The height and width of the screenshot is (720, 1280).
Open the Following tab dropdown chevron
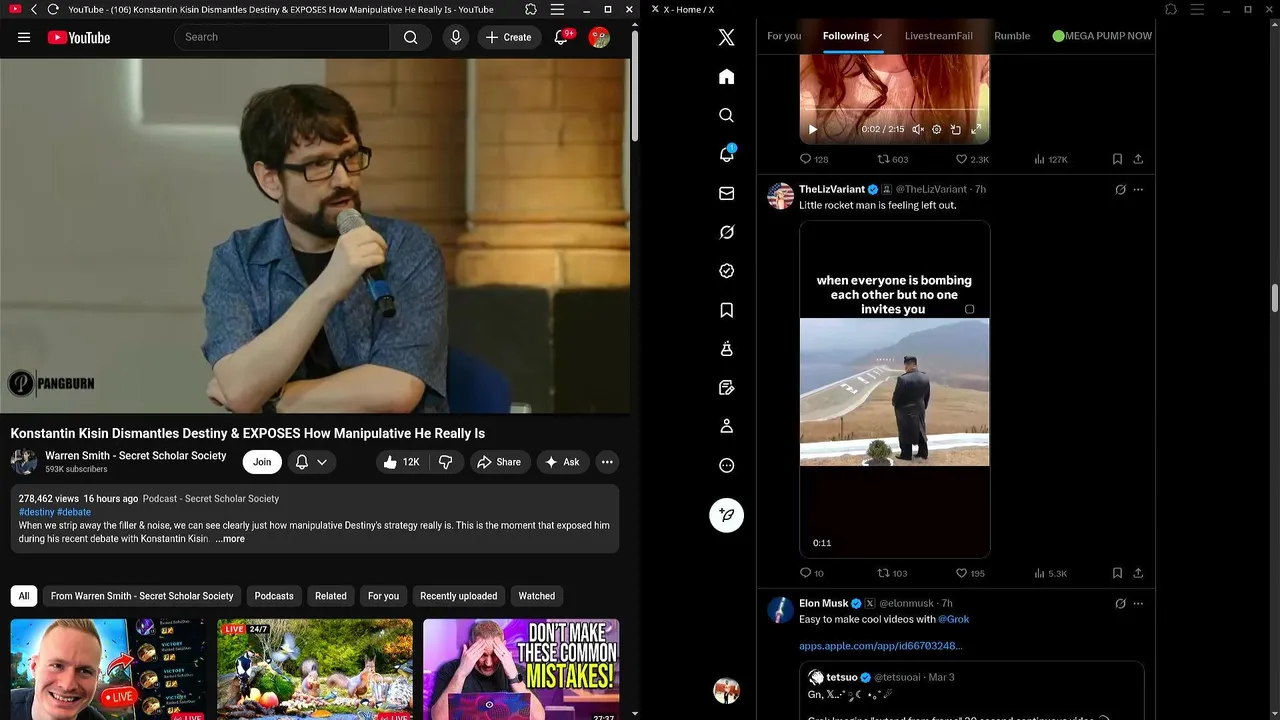tap(878, 37)
